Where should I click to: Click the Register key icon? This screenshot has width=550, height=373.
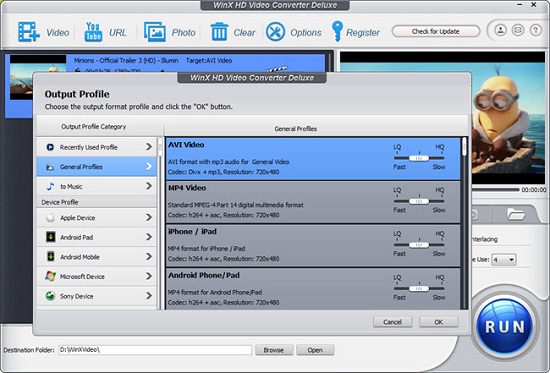click(x=337, y=32)
